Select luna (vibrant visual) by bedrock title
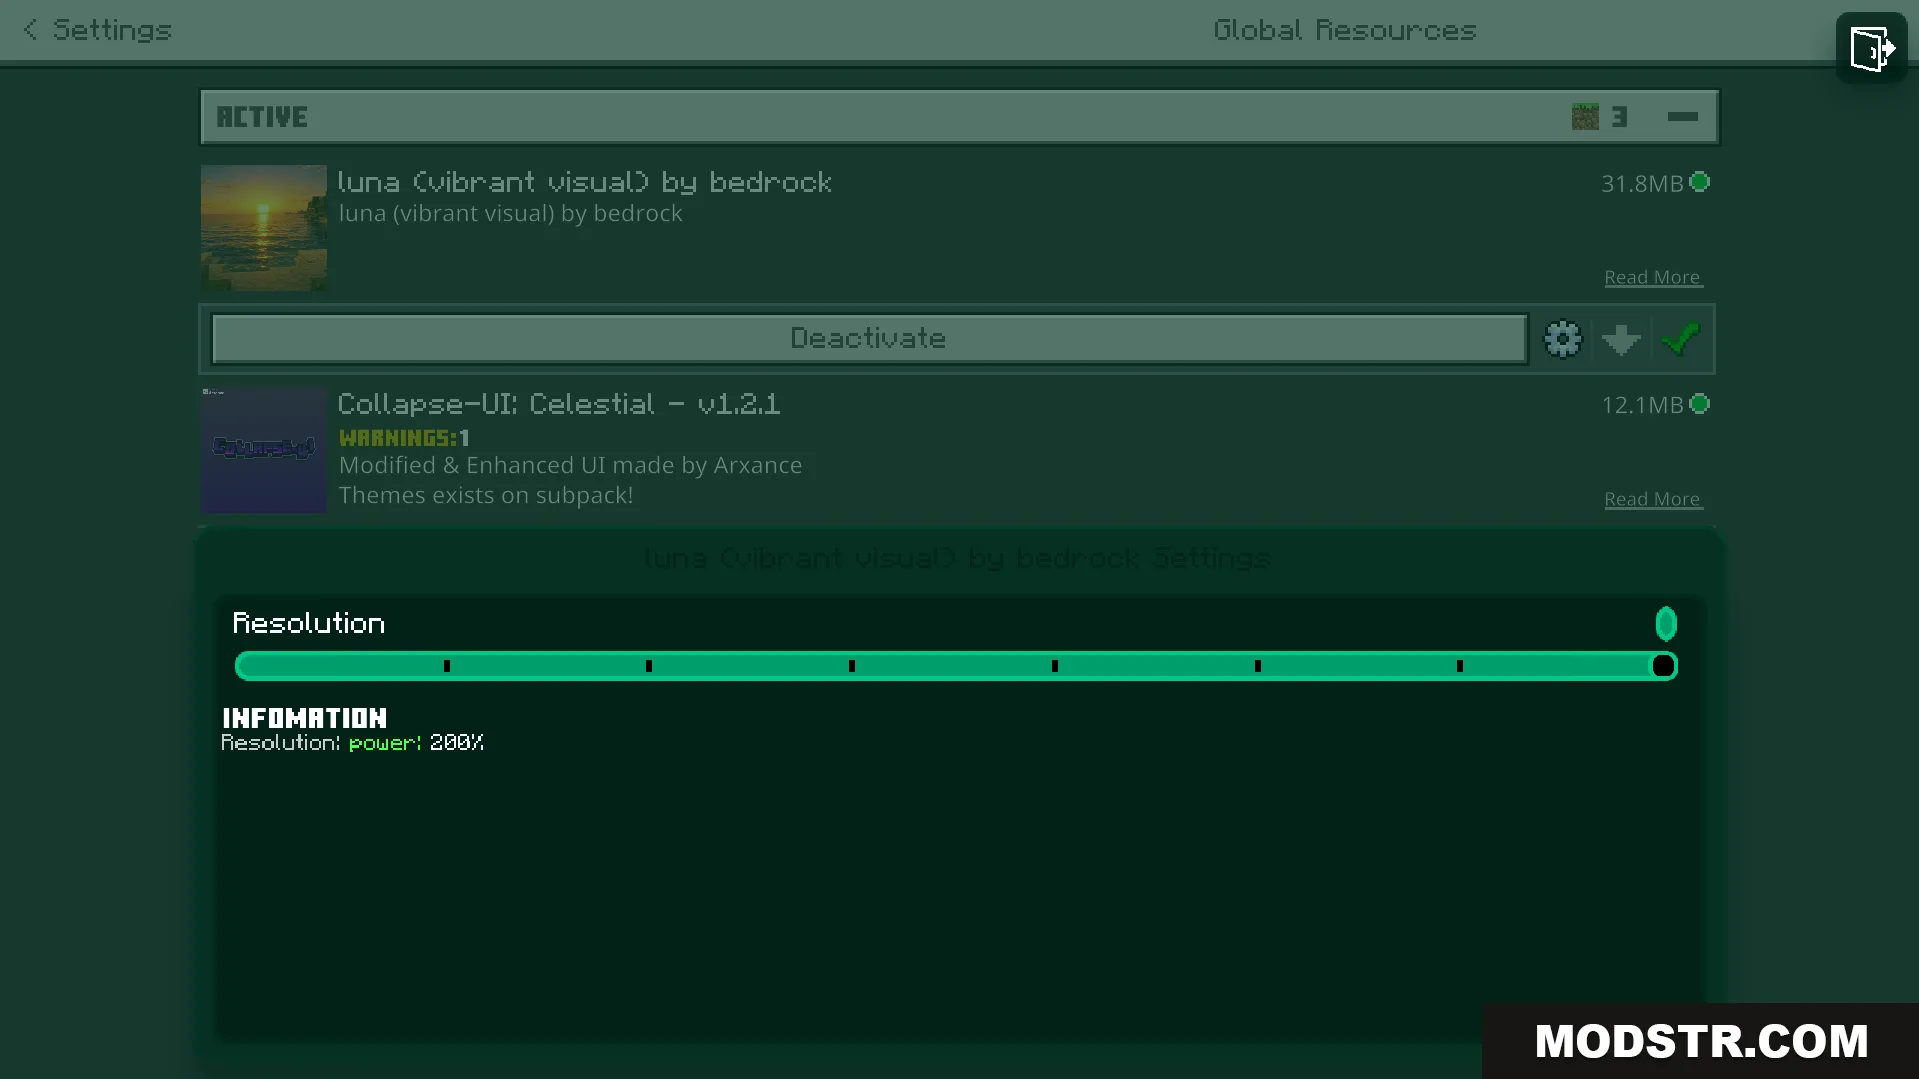The image size is (1919, 1079). 585,182
